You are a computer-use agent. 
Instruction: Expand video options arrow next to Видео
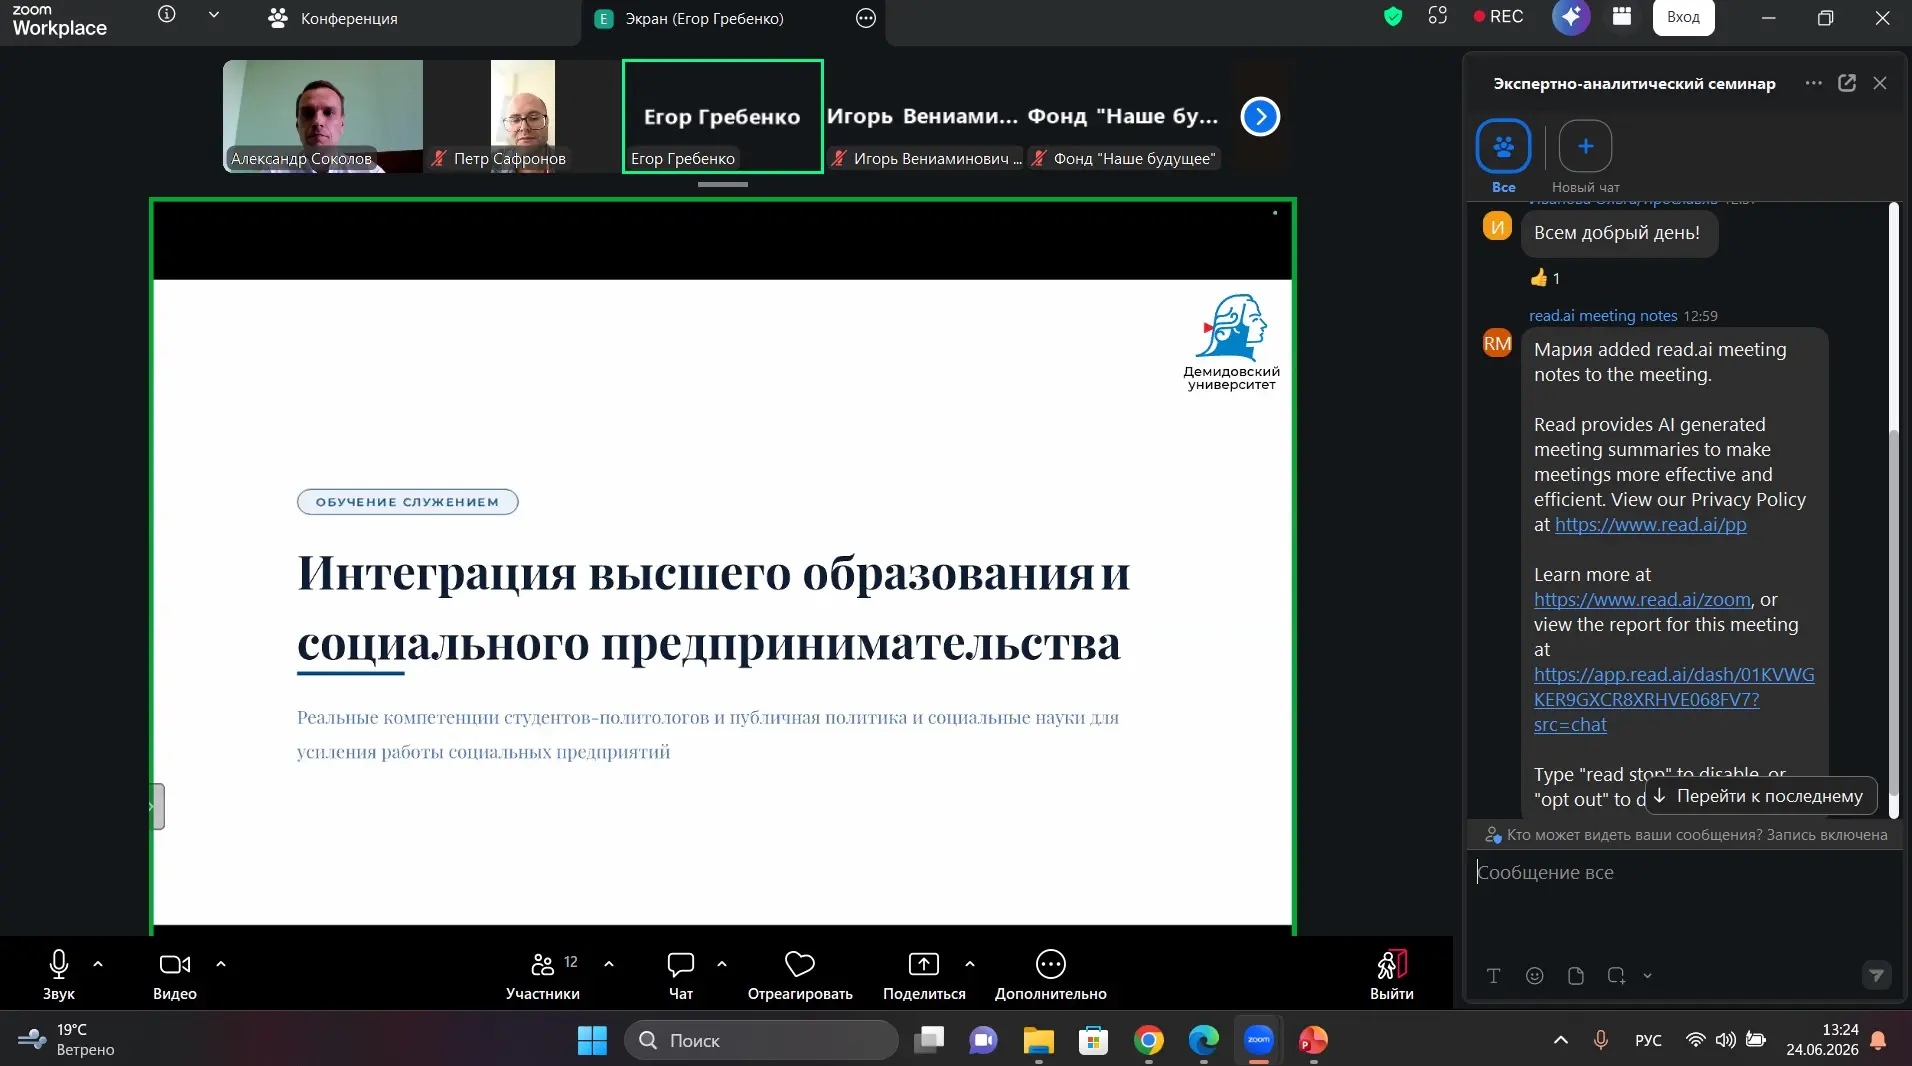[221, 964]
